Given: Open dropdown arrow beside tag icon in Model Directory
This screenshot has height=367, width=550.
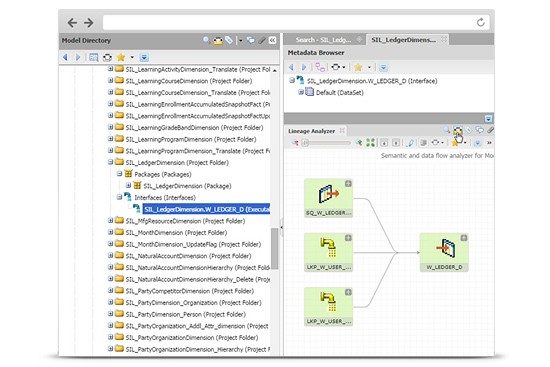Looking at the screenshot, I should pyautogui.click(x=241, y=41).
